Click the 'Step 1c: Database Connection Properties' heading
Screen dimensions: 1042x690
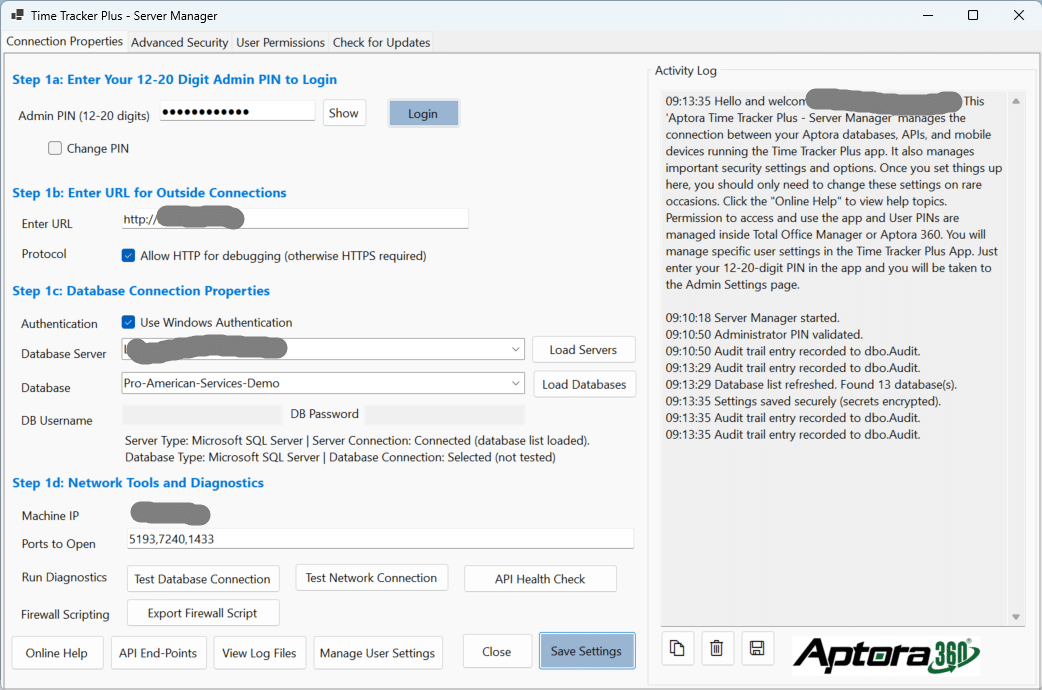[x=141, y=290]
